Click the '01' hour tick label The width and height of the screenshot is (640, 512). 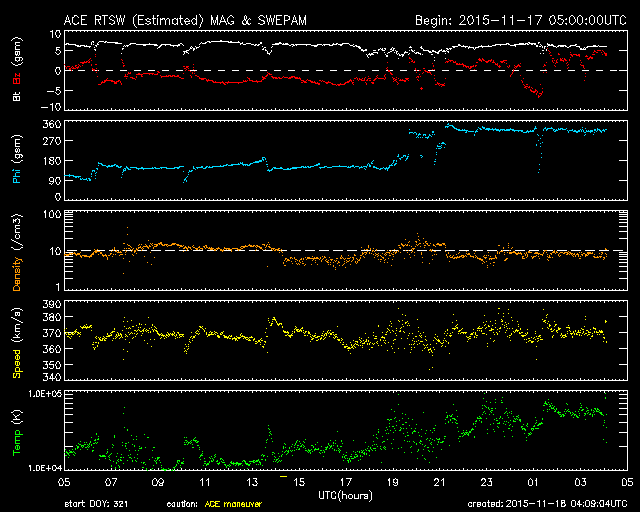pos(533,482)
